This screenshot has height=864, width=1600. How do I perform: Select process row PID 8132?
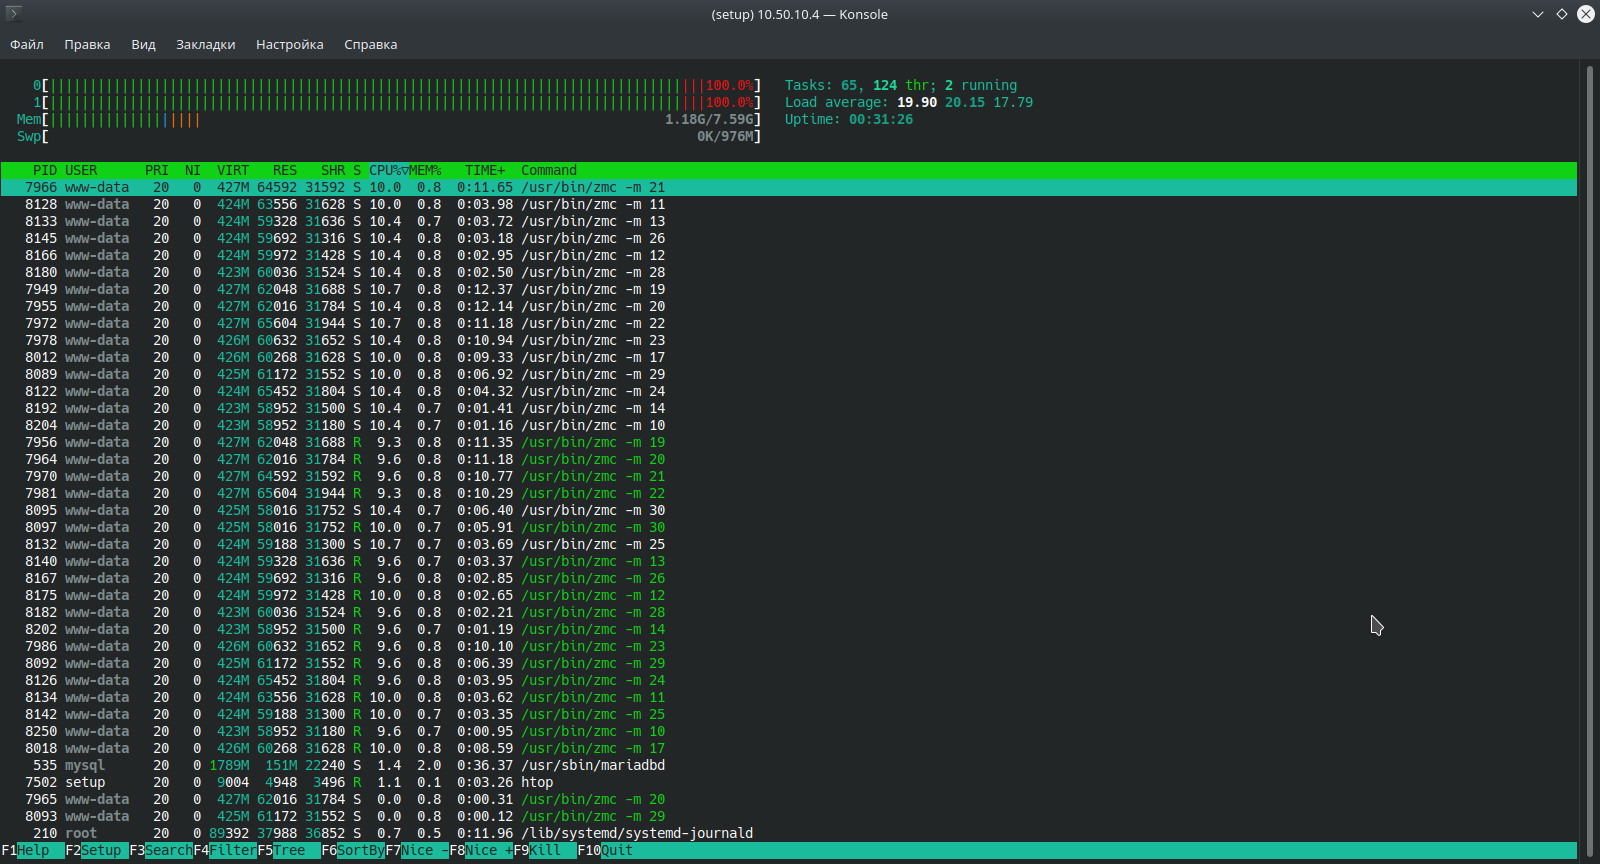[x=789, y=544]
